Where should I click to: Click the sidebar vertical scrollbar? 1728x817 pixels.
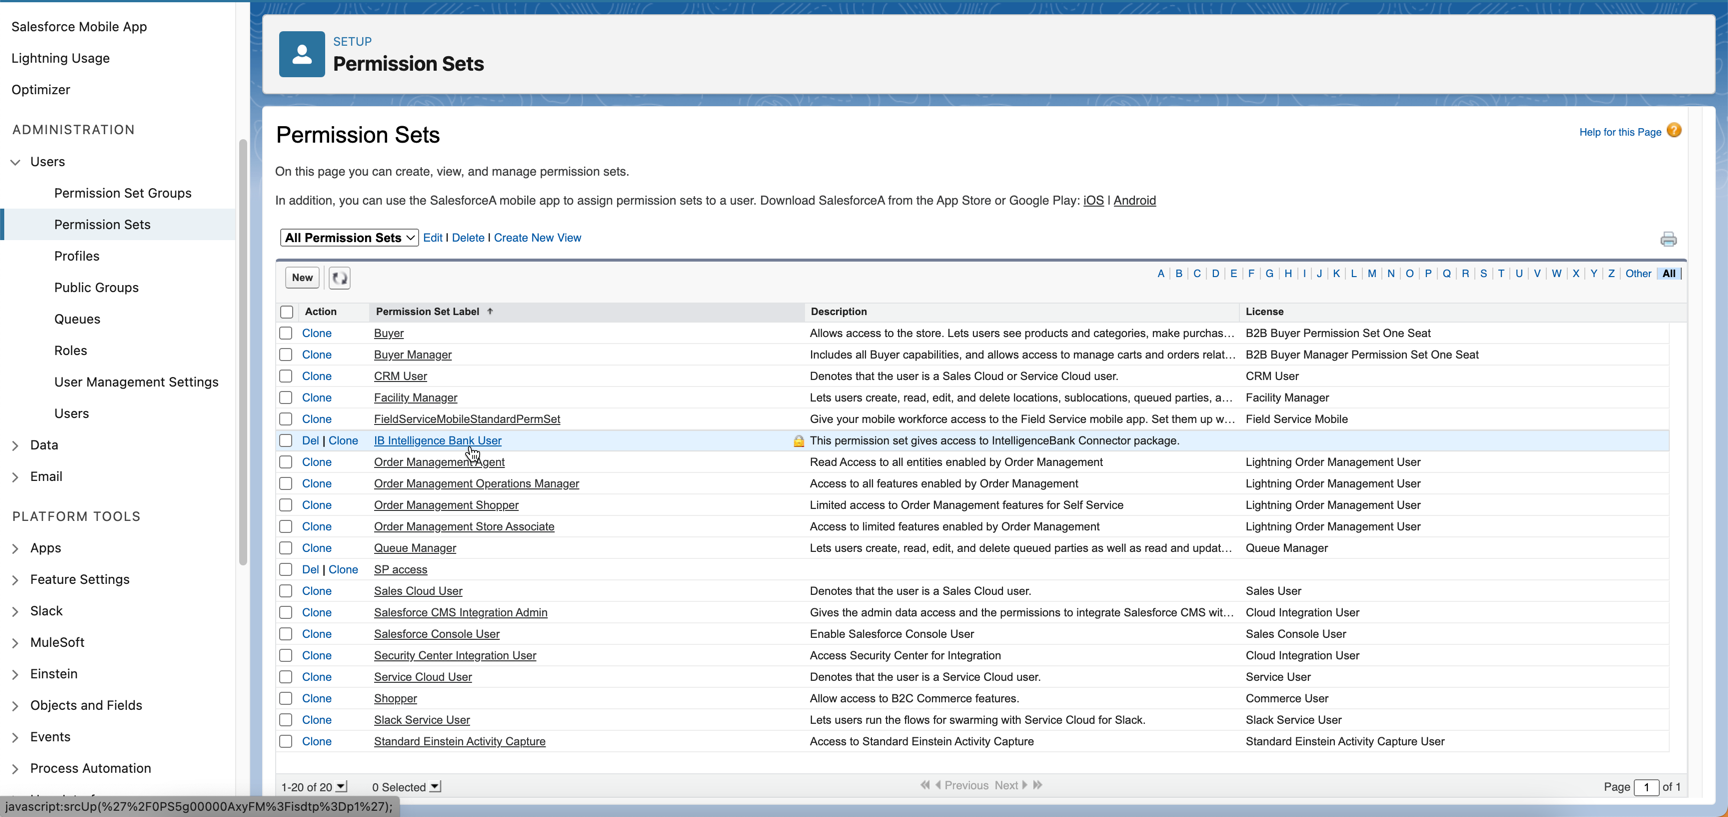click(242, 350)
